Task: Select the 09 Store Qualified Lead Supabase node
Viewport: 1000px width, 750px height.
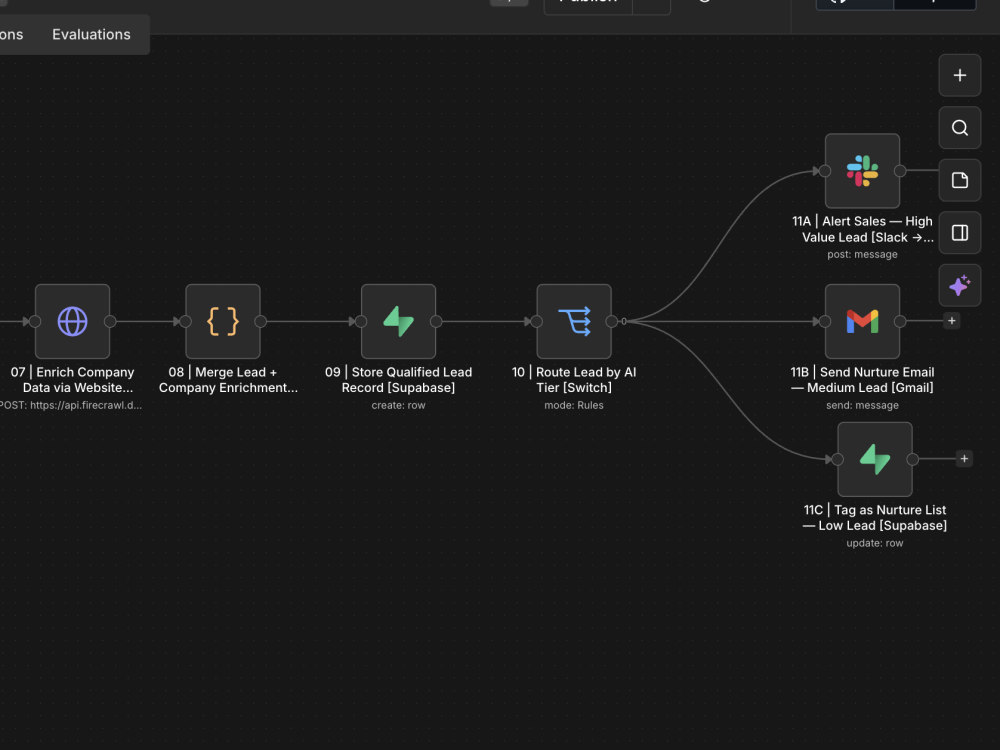Action: 399,321
